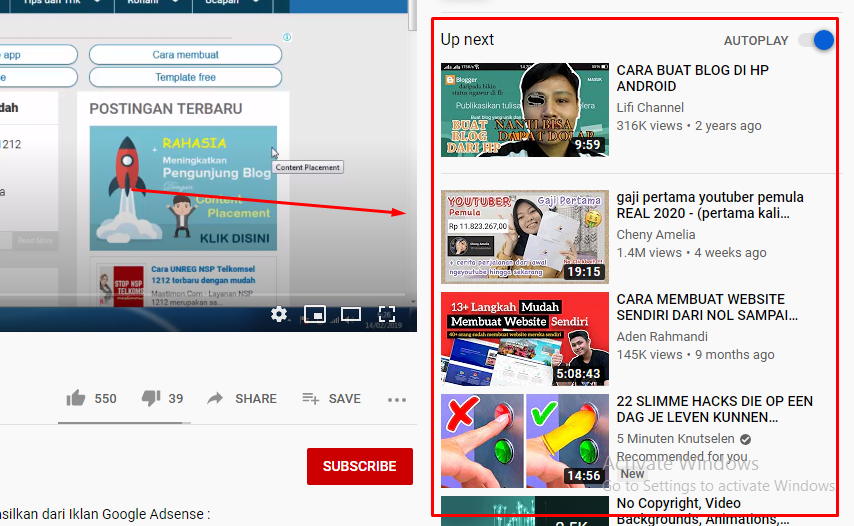Click the save-to-playlist icon
The height and width of the screenshot is (526, 854).
(x=310, y=399)
